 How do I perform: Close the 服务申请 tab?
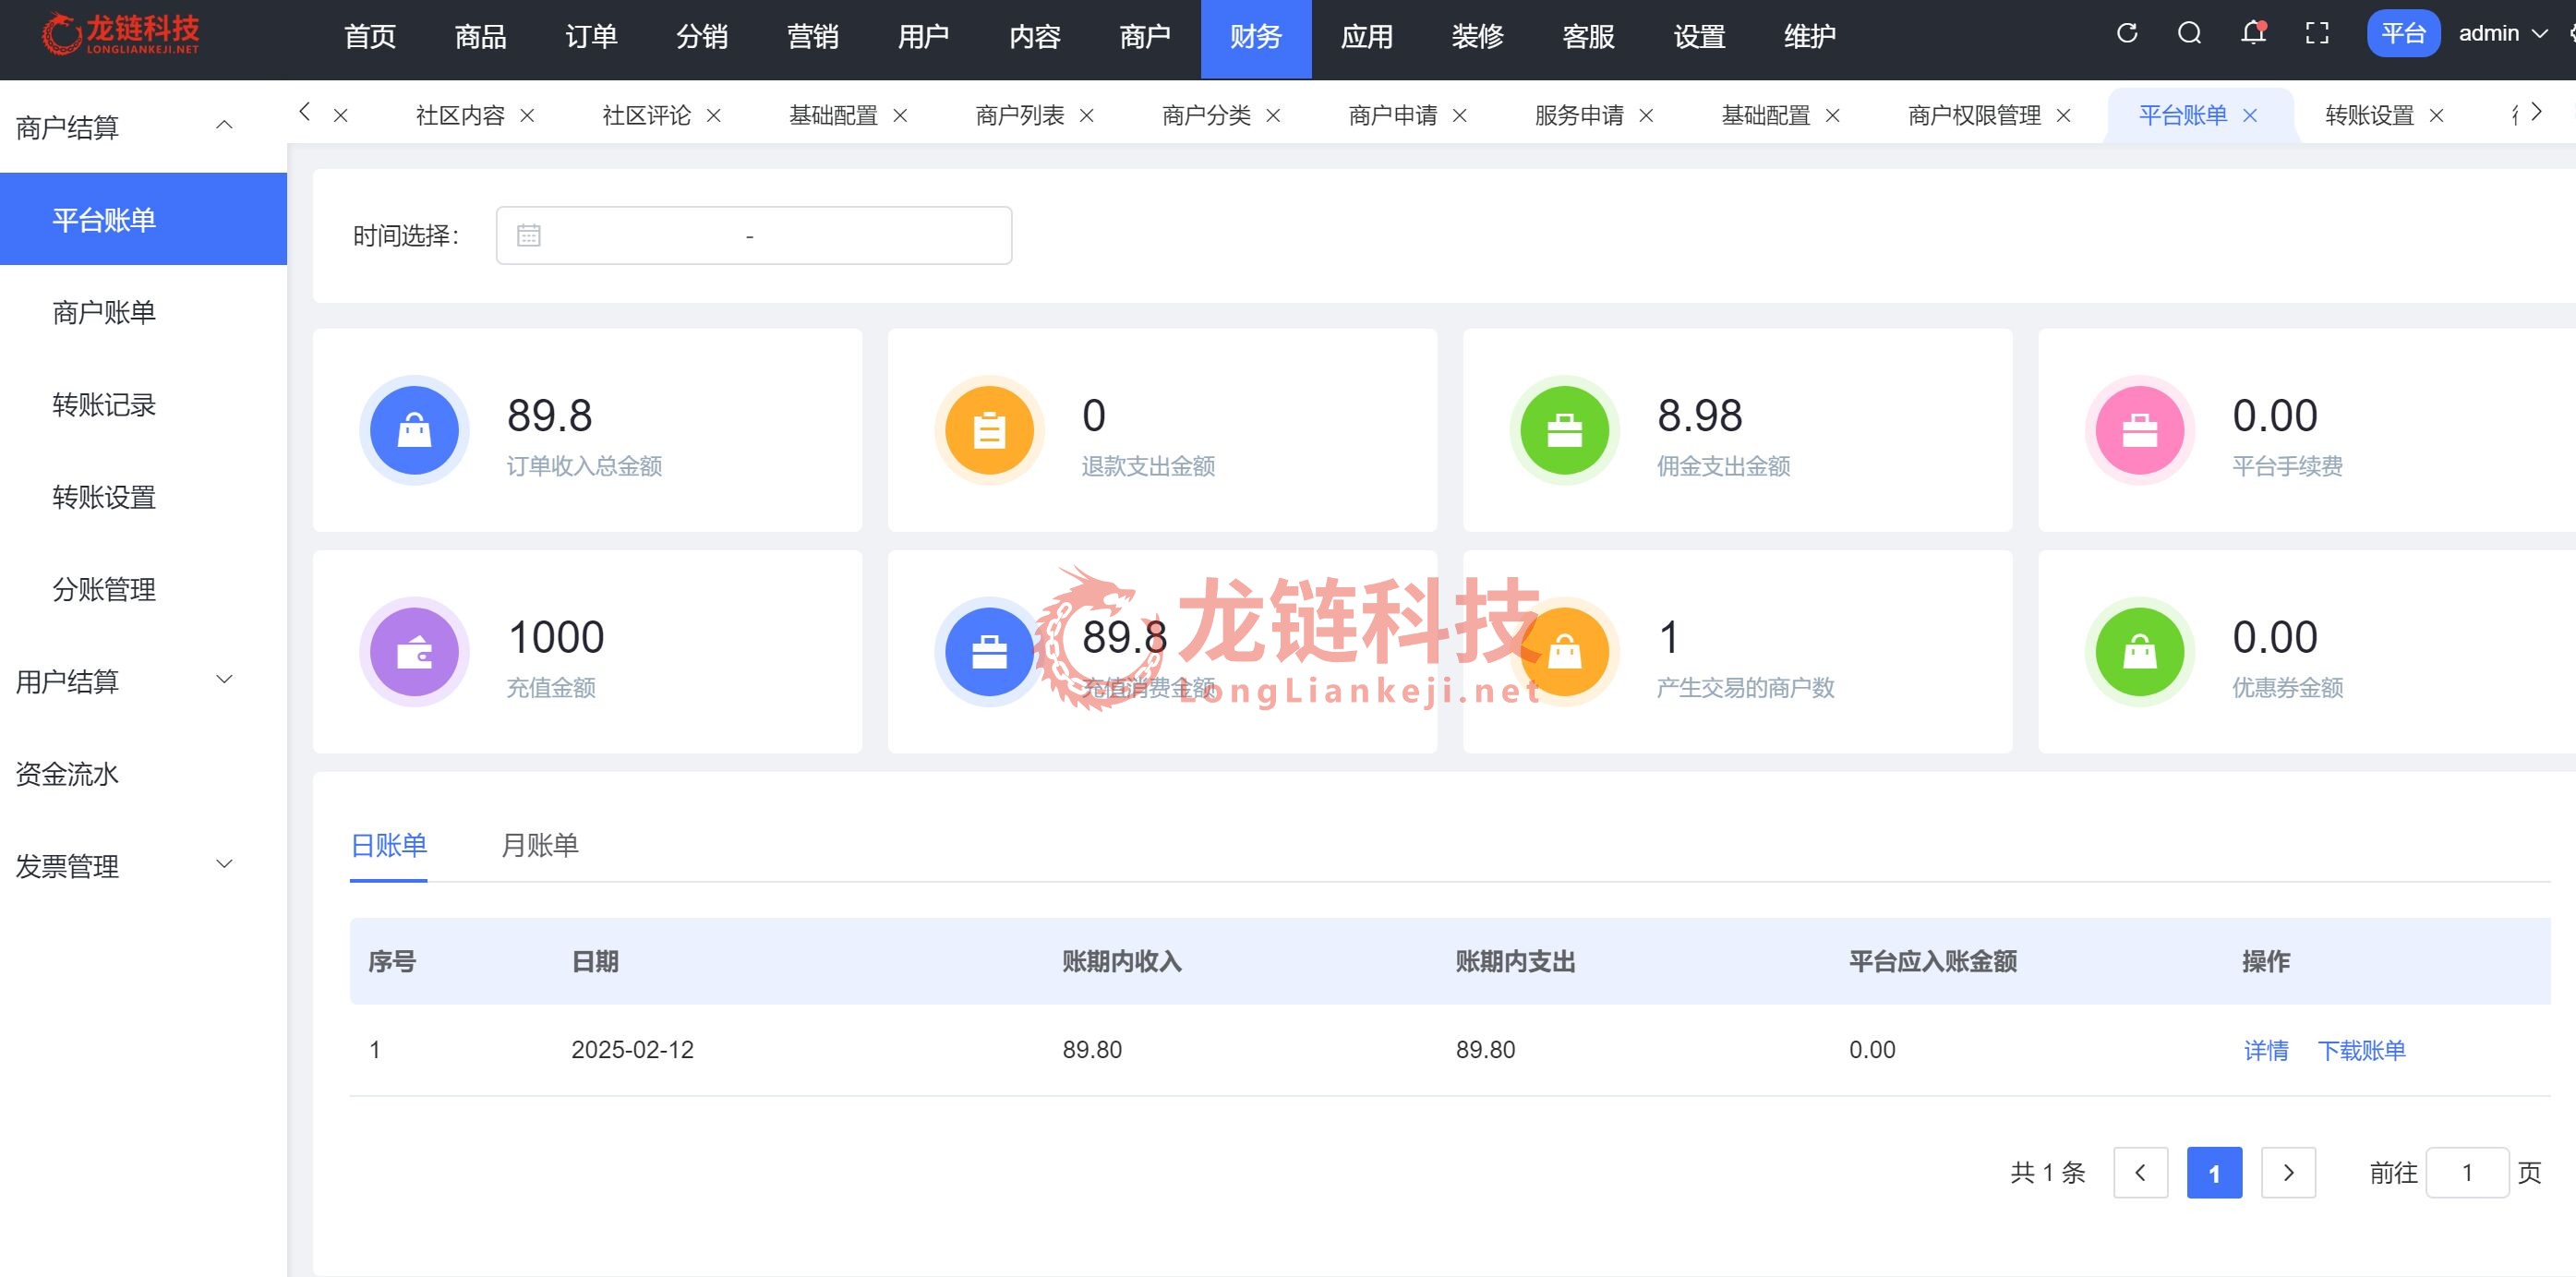click(x=1646, y=116)
